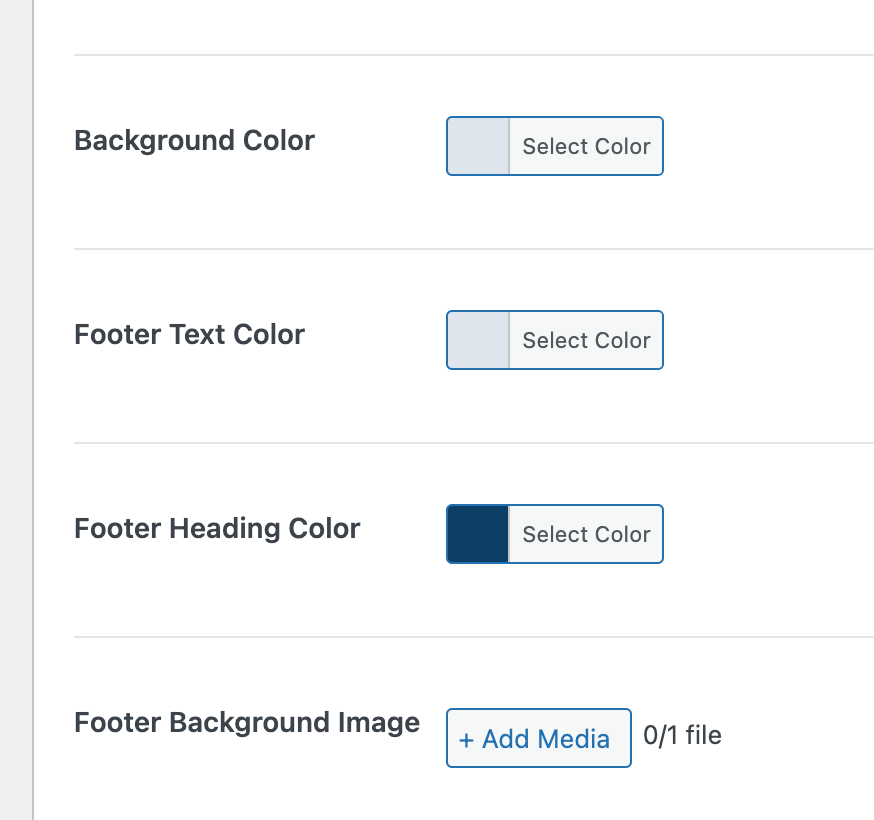This screenshot has height=820, width=874.
Task: Open the Footer Background Image uploader
Action: coord(538,738)
